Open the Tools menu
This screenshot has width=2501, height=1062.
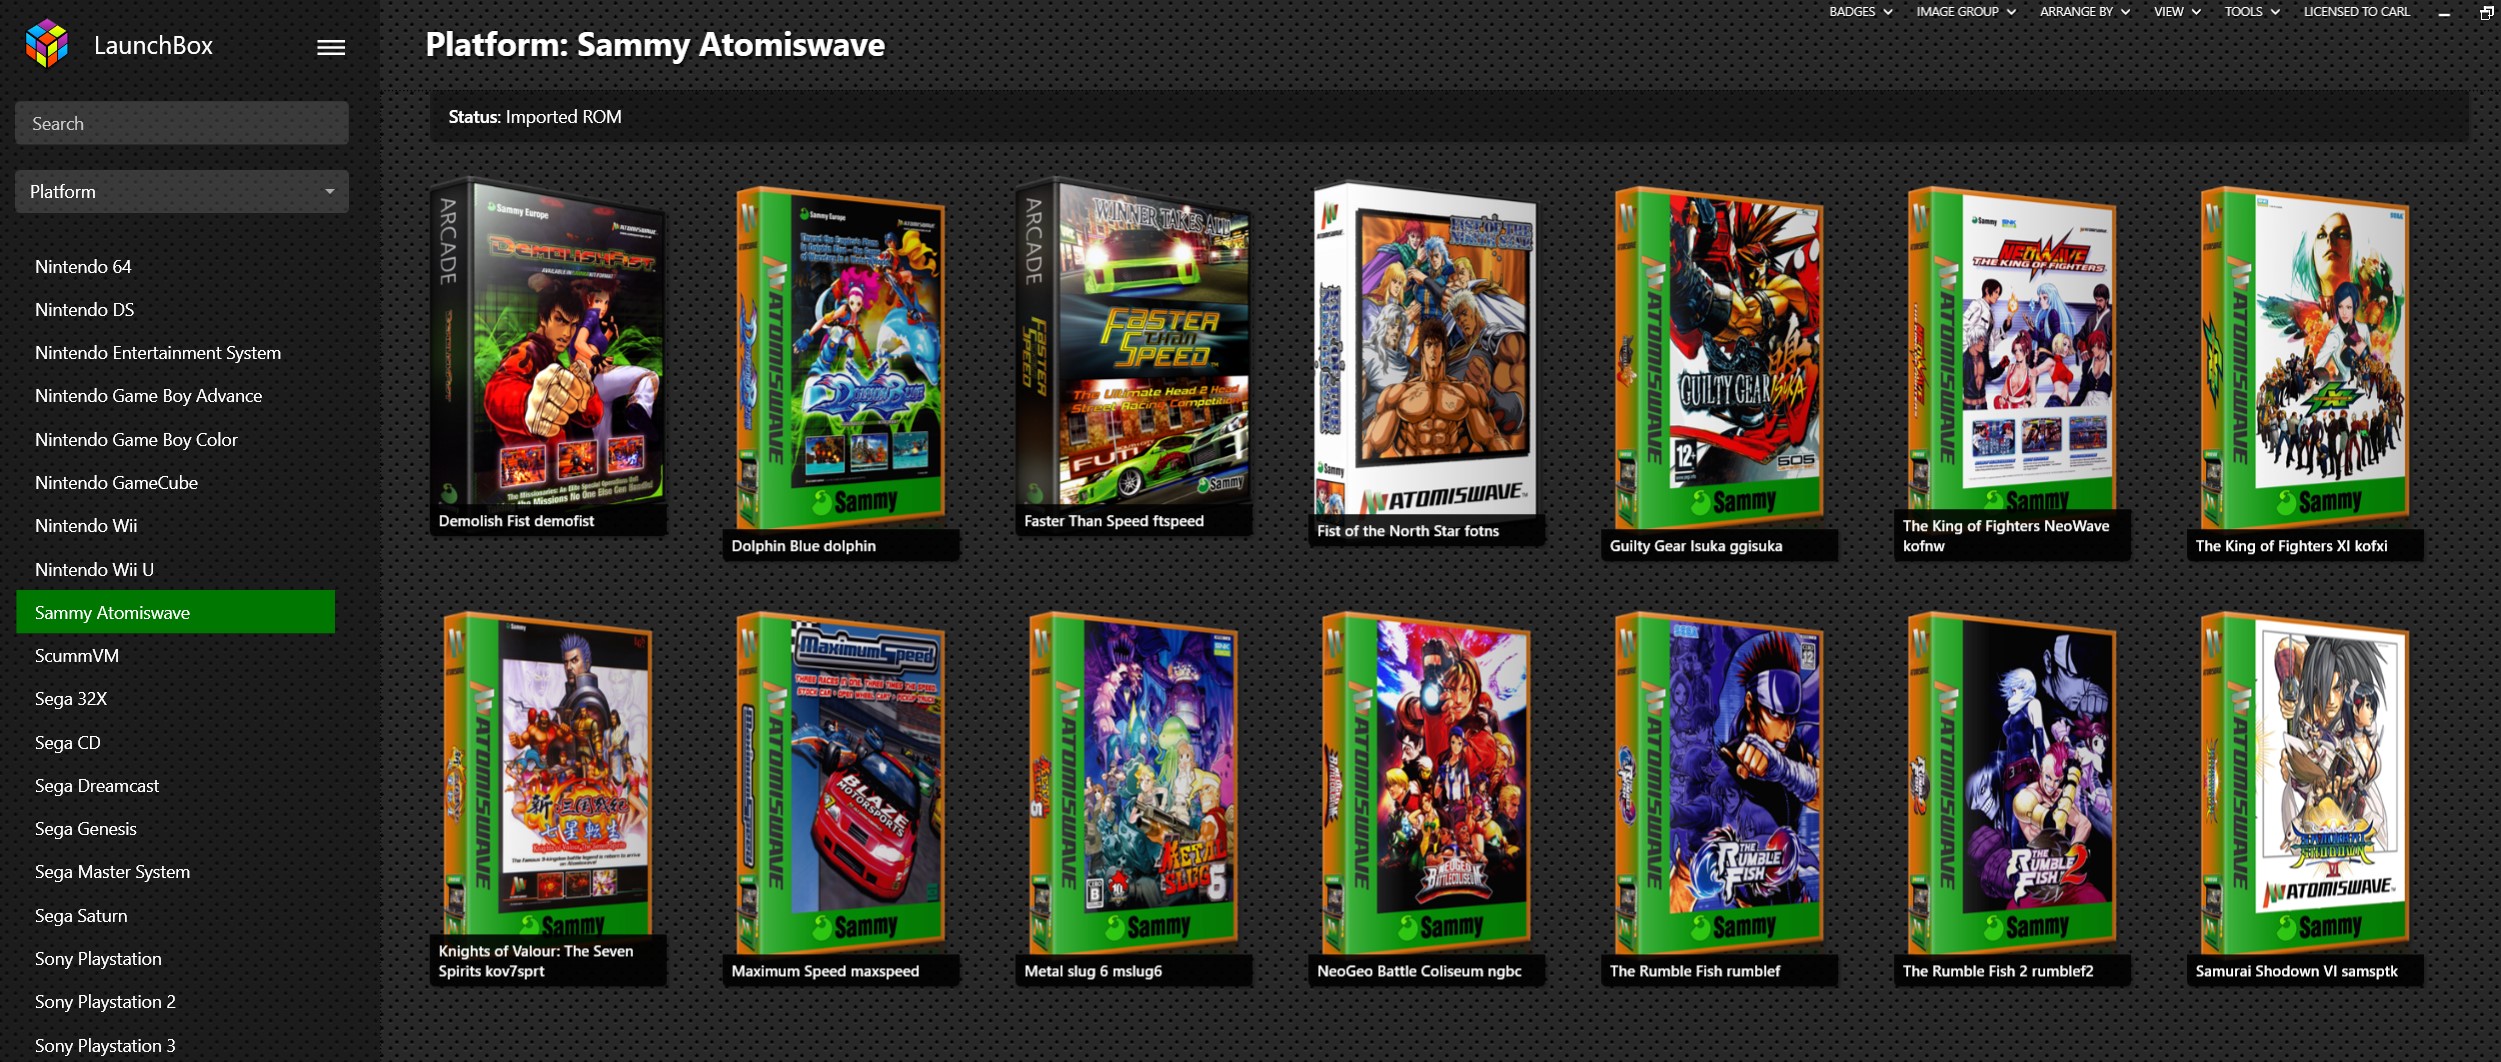click(2251, 12)
